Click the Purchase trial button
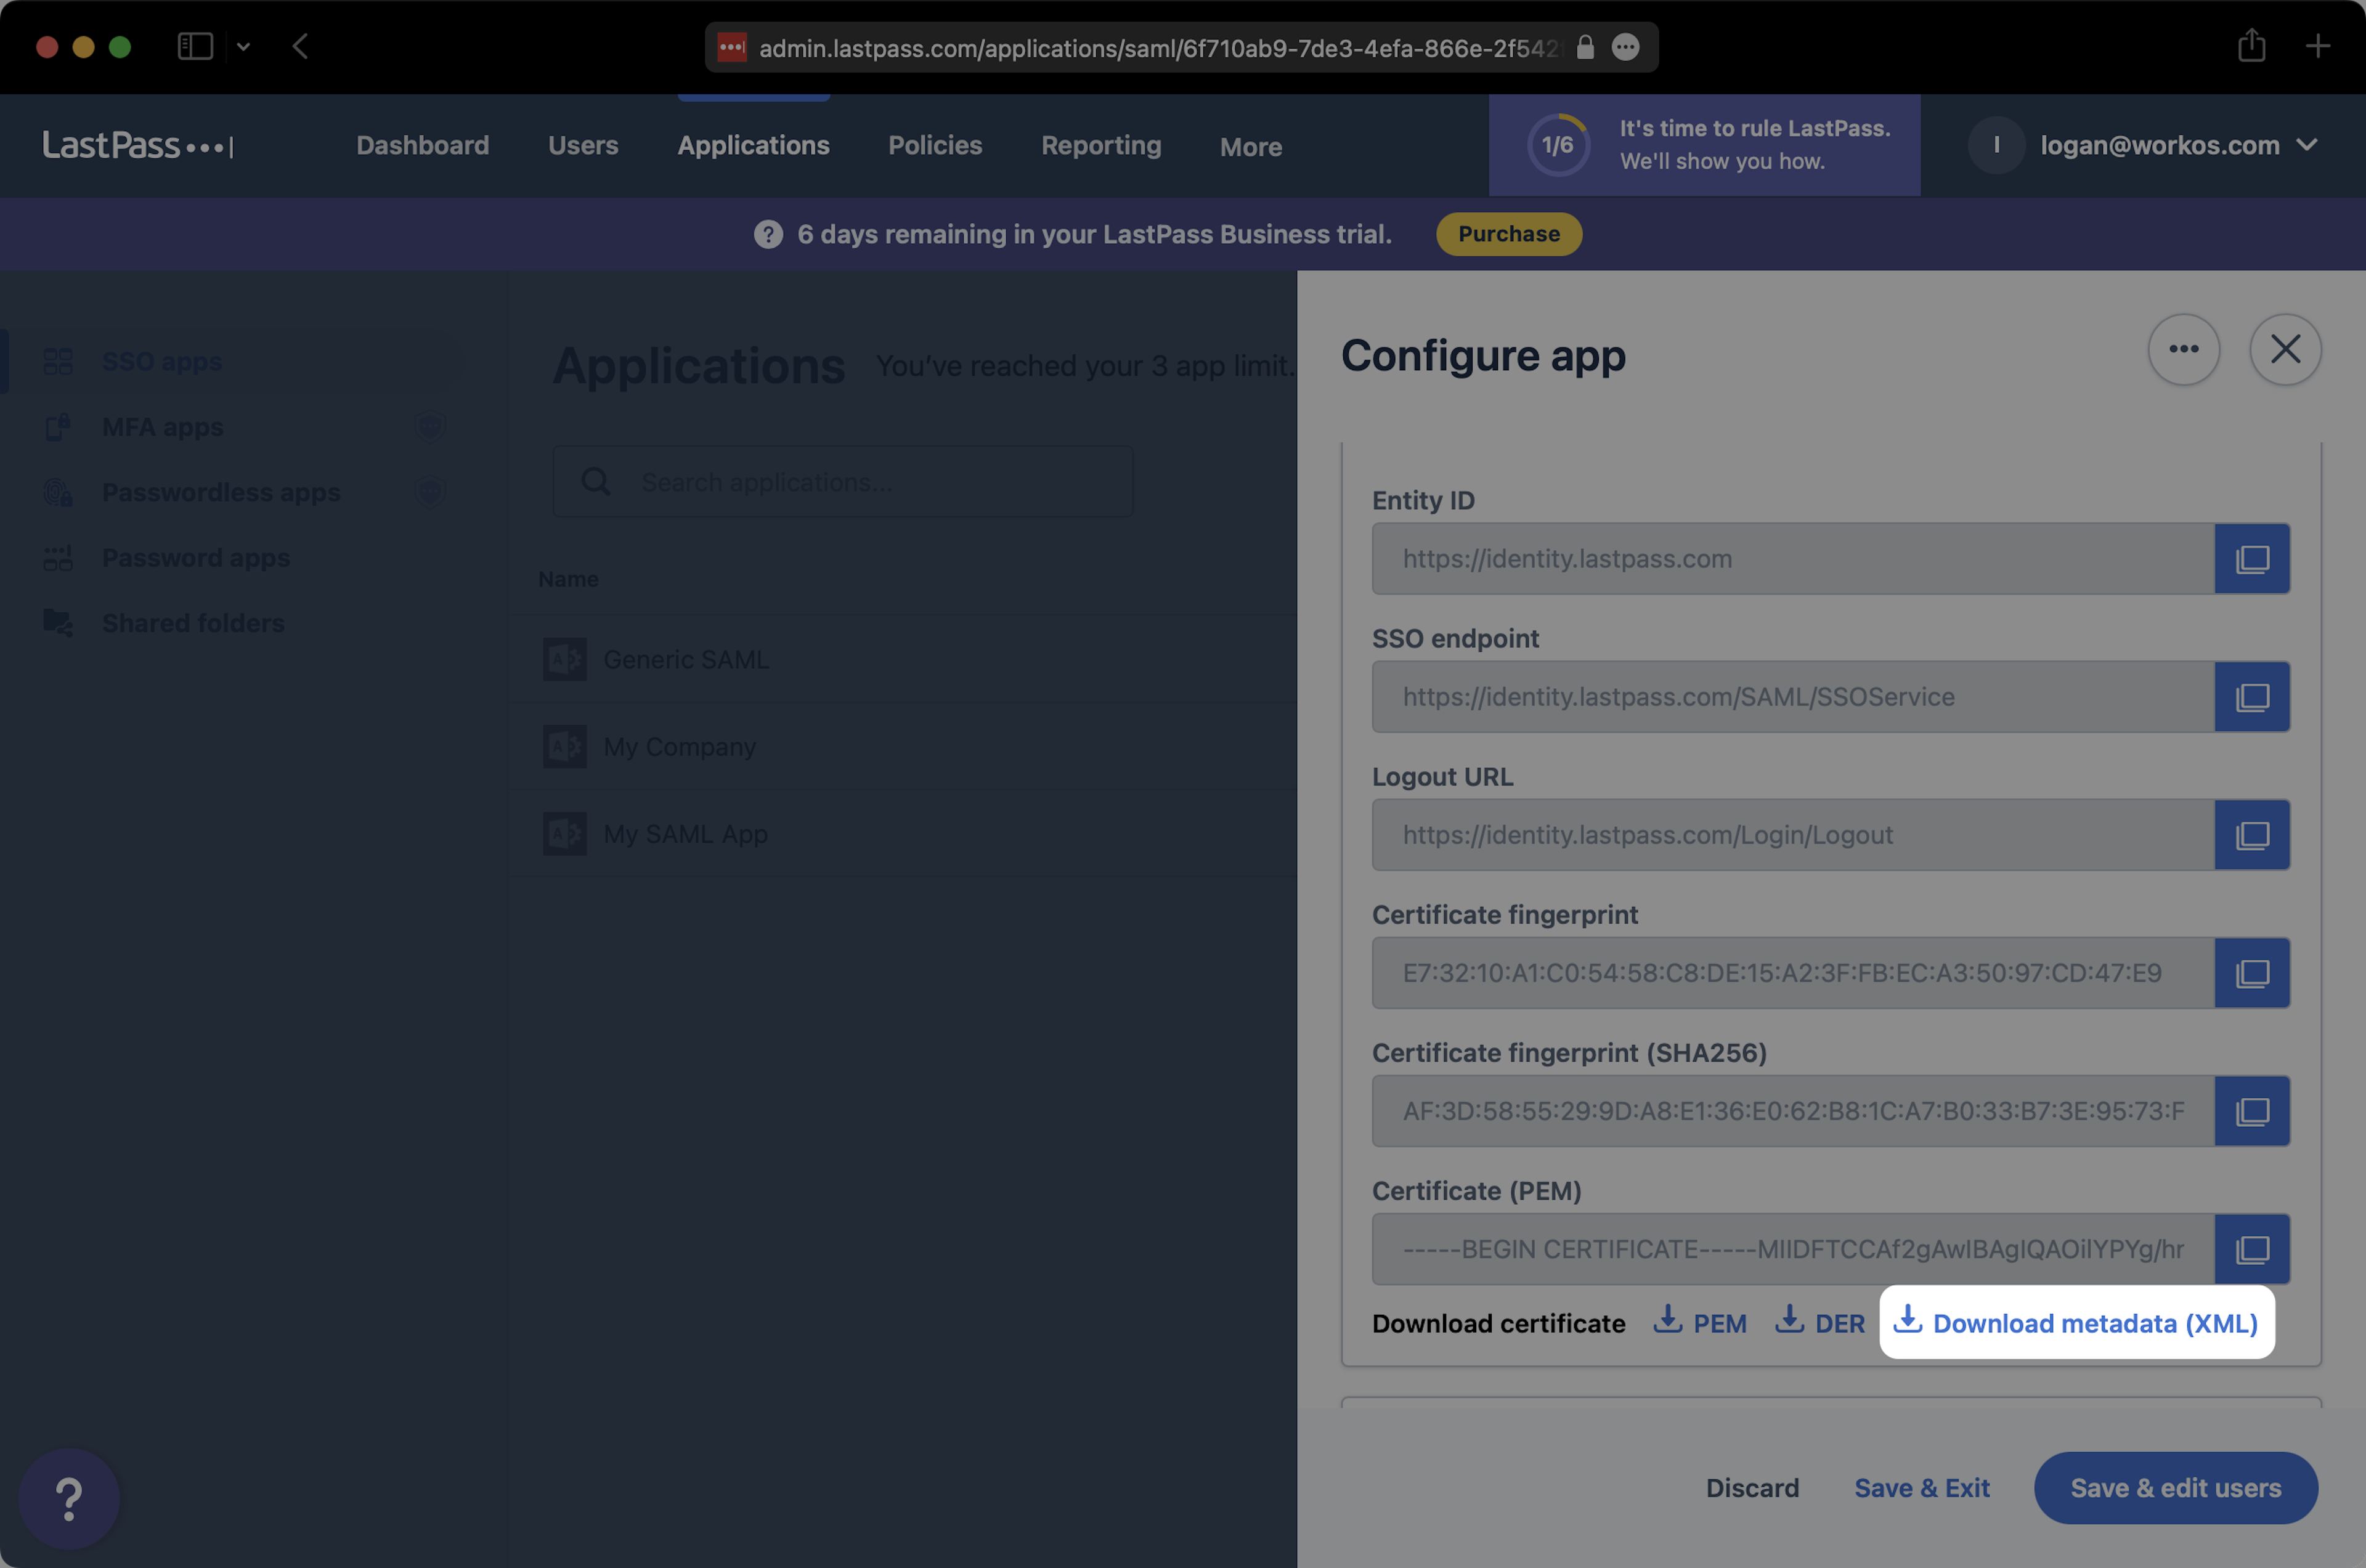Viewport: 2366px width, 1568px height. click(x=1508, y=234)
